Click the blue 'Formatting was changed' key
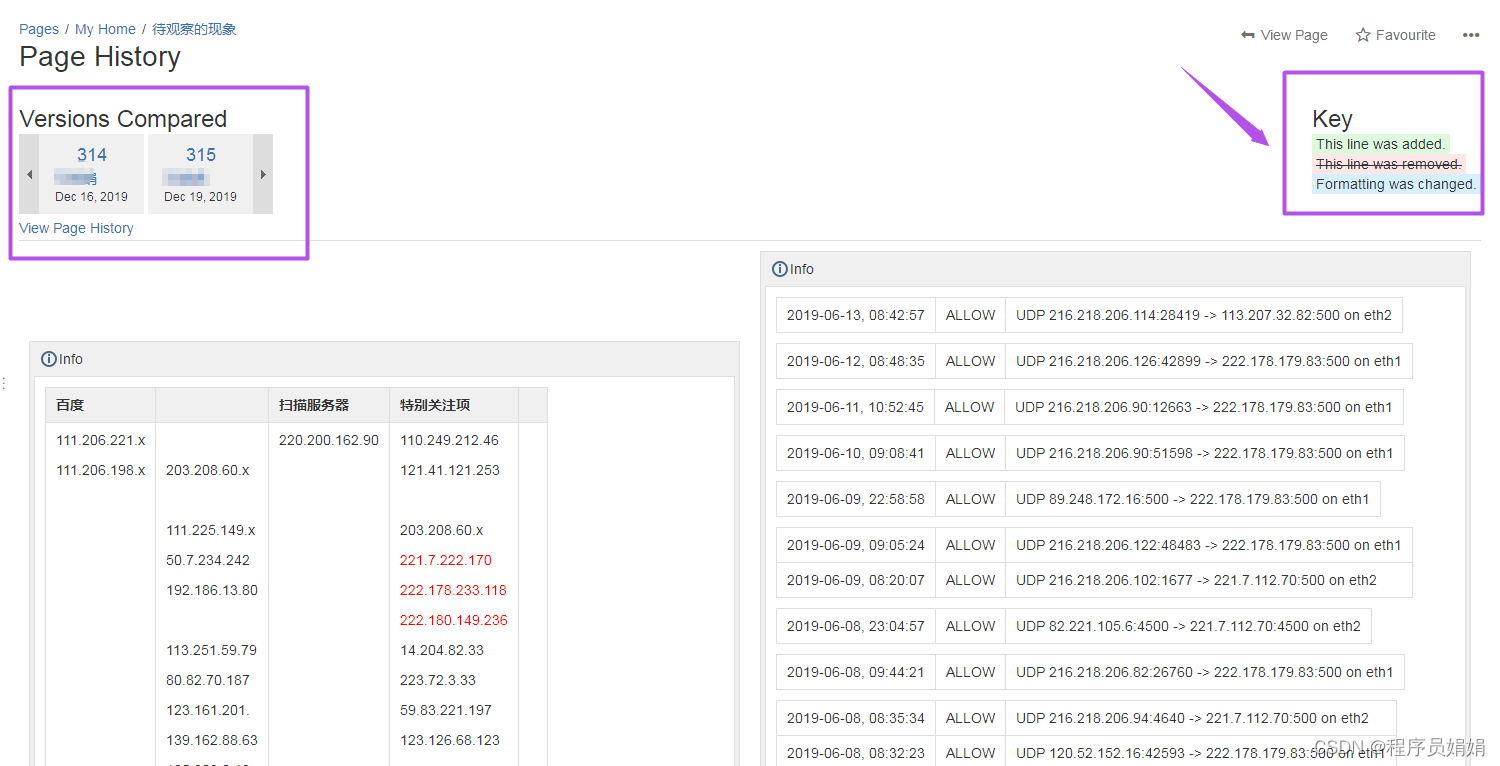 point(1396,184)
